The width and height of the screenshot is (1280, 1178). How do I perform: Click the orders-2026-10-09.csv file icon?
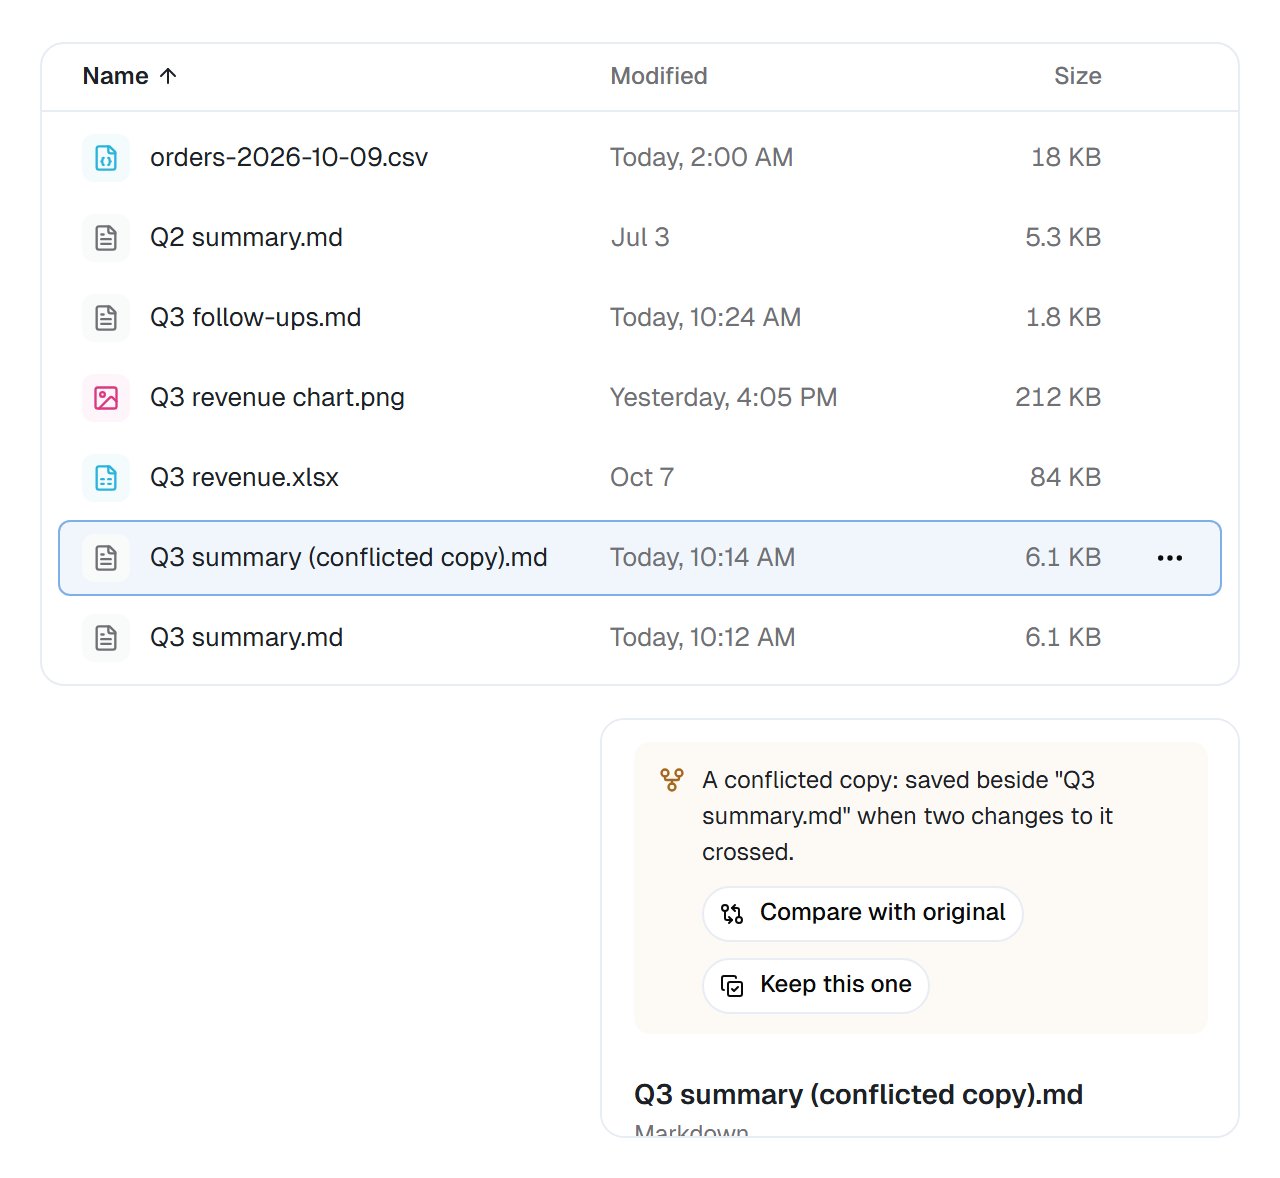point(106,158)
